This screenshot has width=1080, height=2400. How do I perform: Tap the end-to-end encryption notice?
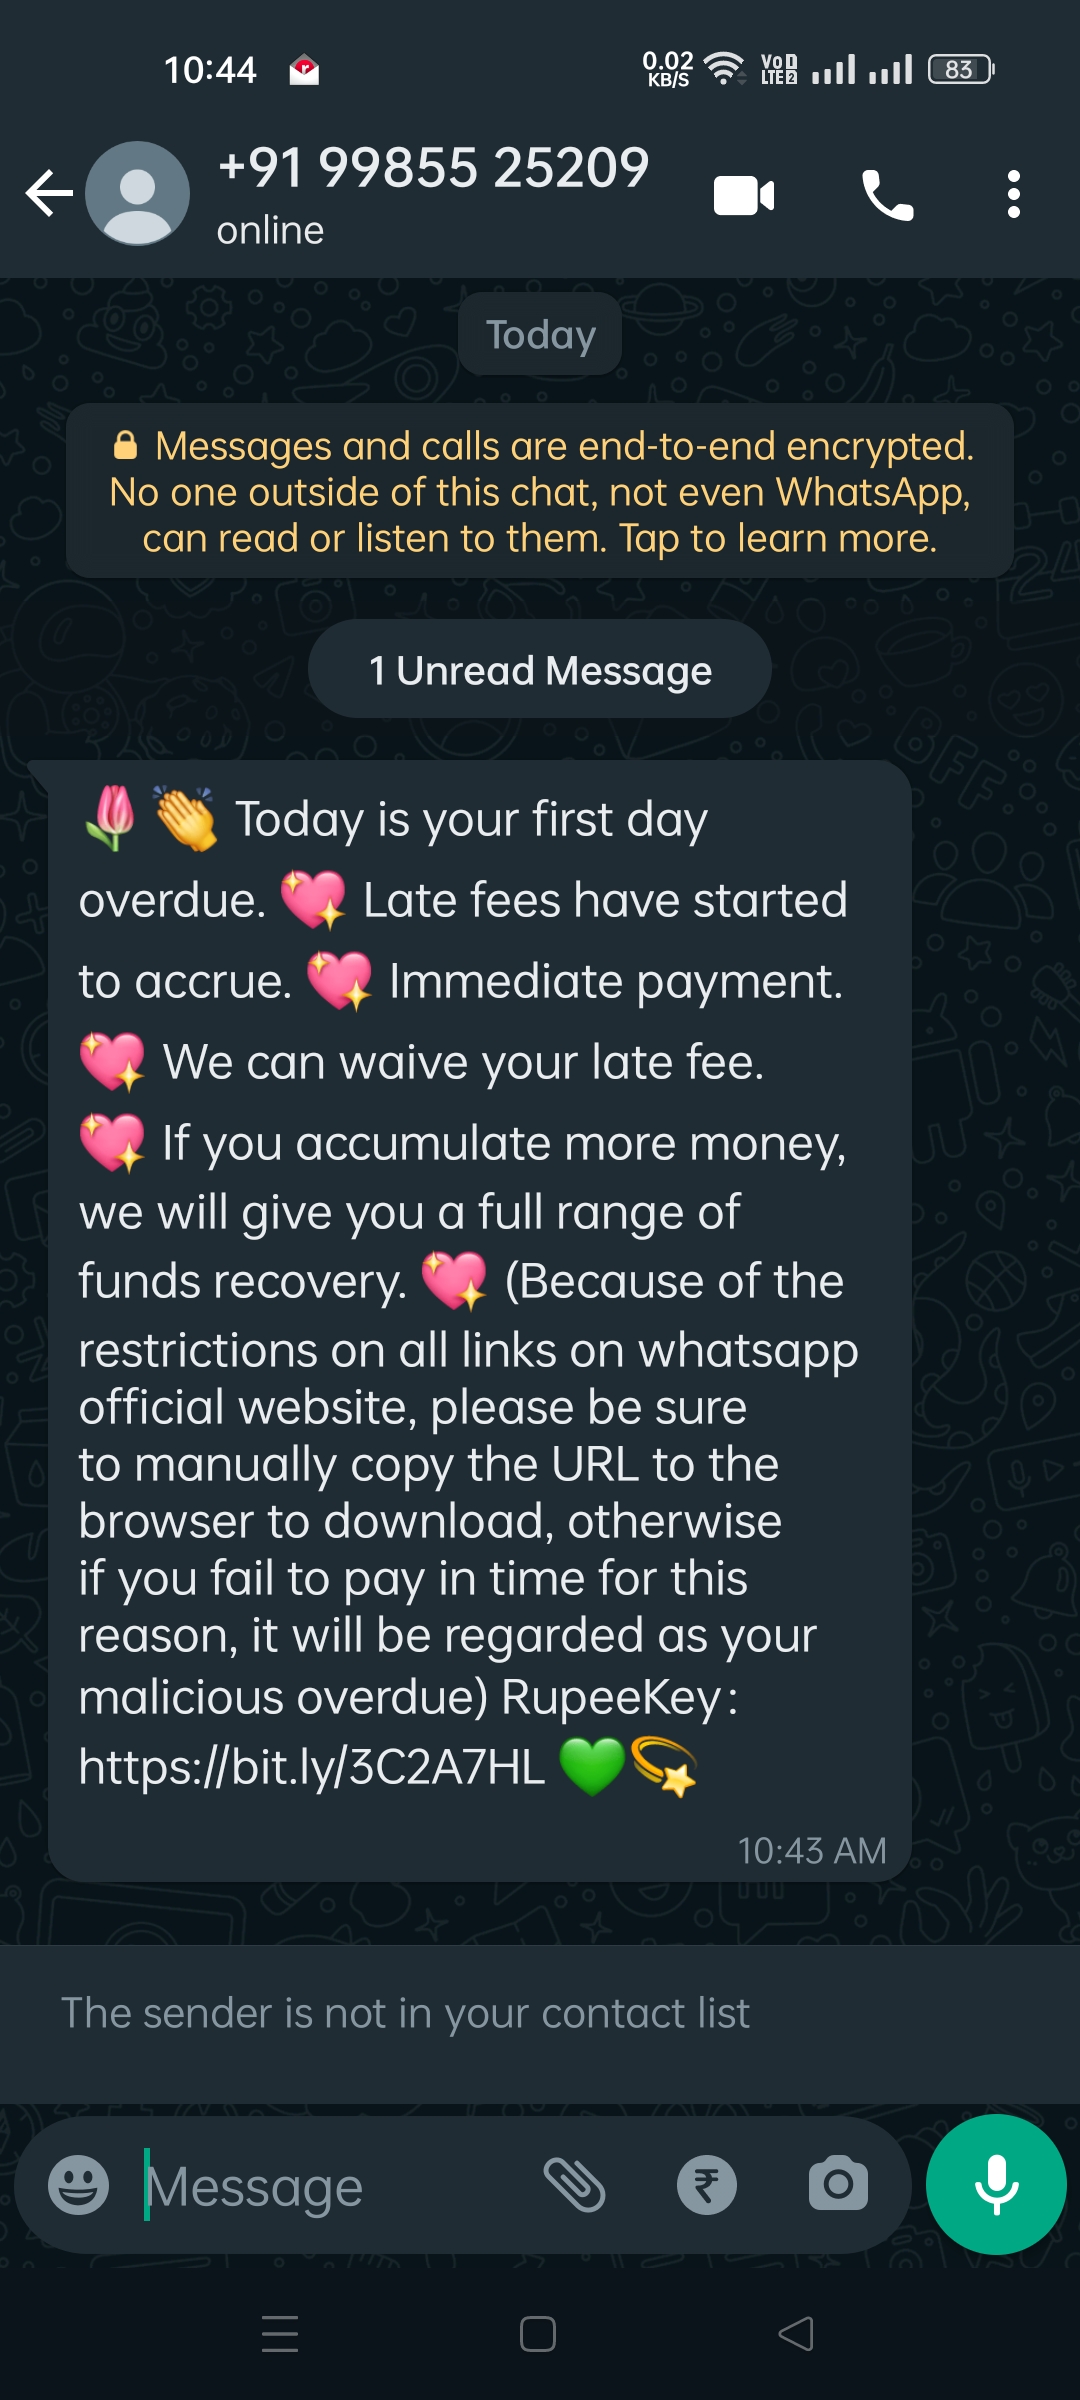click(540, 491)
